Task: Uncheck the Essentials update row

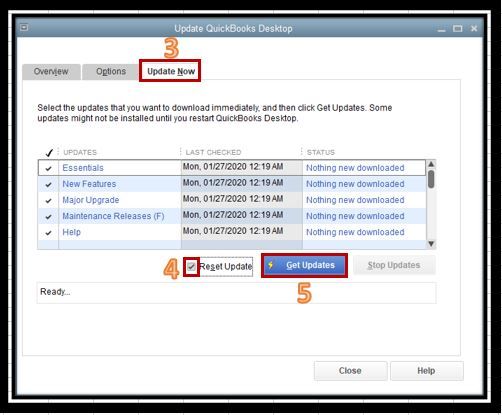Action: point(49,168)
